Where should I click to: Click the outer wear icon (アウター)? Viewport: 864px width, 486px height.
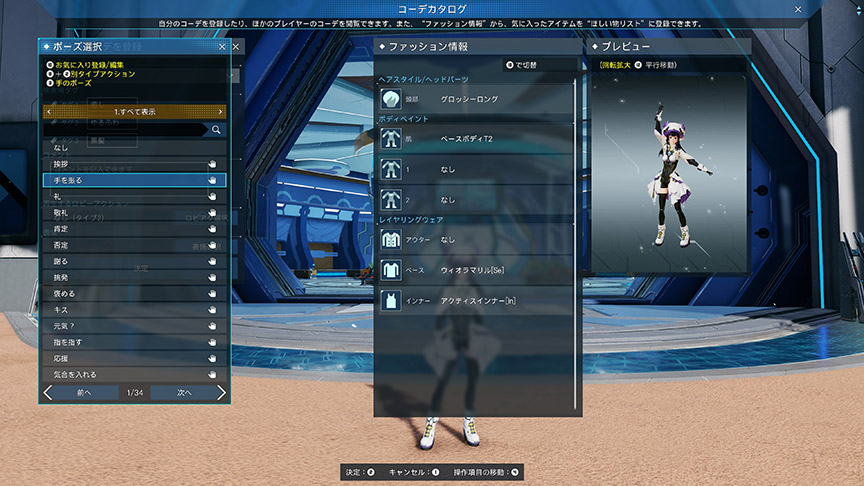391,239
